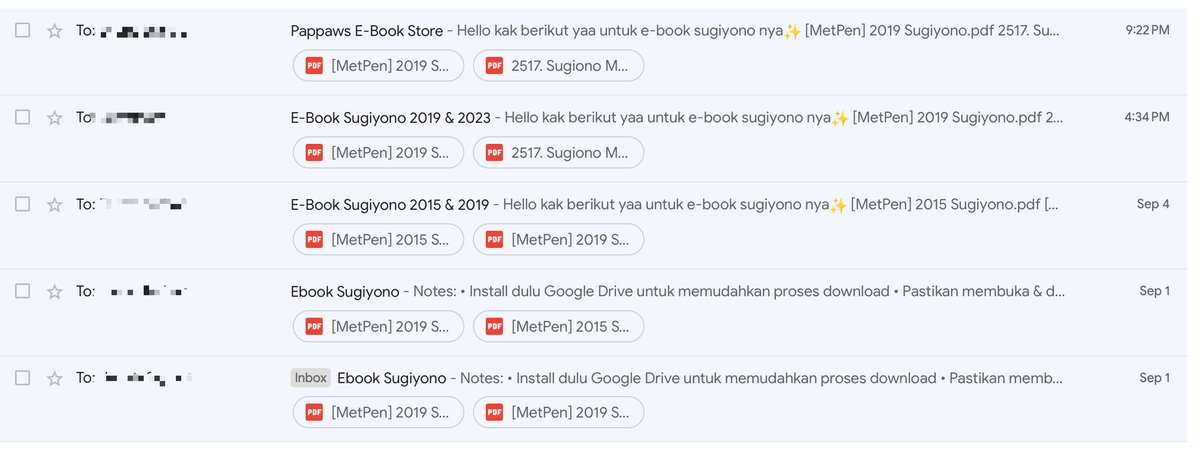
Task: Open the Pappaws E-Book Store subject
Action: tap(366, 31)
